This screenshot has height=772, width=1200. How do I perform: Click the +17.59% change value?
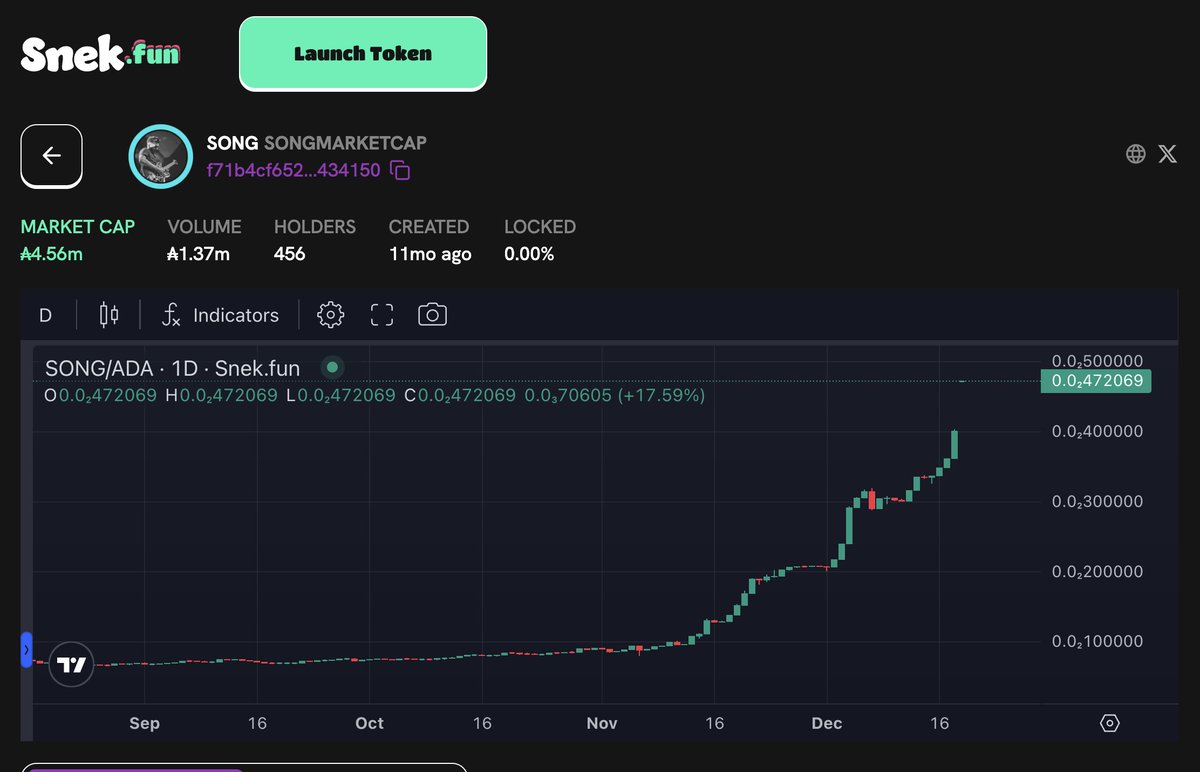662,395
